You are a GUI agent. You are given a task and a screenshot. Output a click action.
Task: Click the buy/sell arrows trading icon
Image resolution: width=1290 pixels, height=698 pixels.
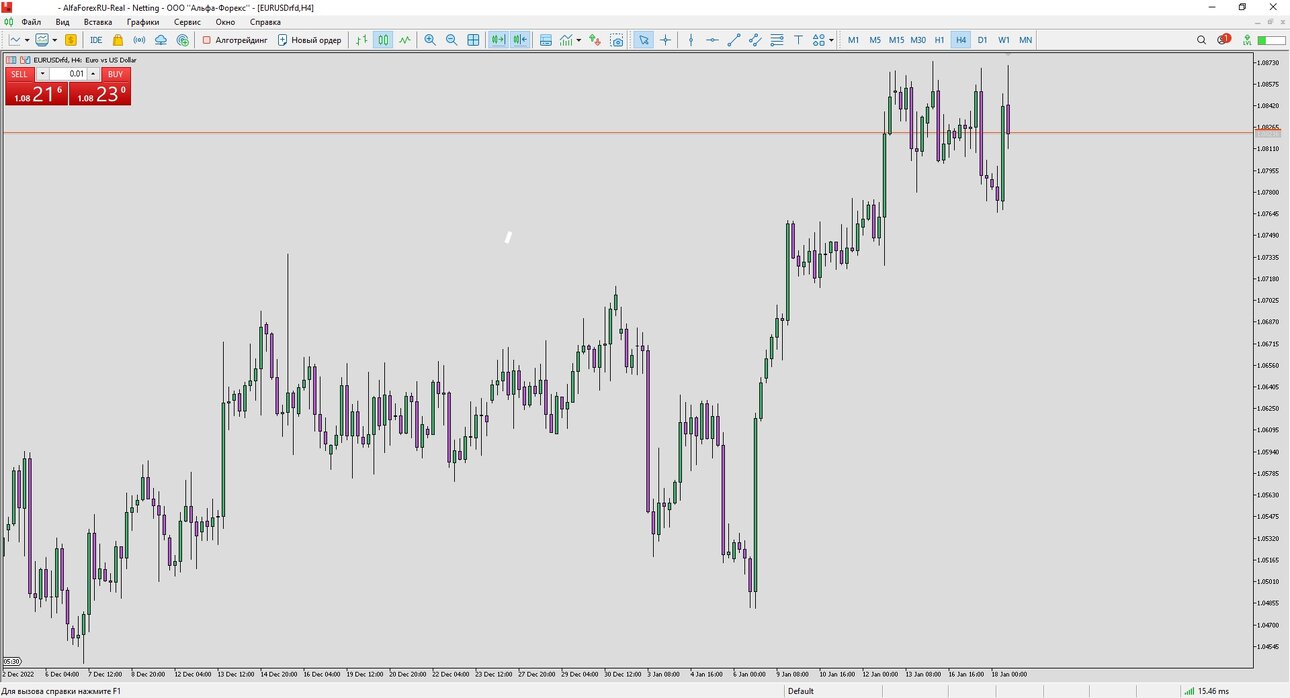[x=595, y=40]
